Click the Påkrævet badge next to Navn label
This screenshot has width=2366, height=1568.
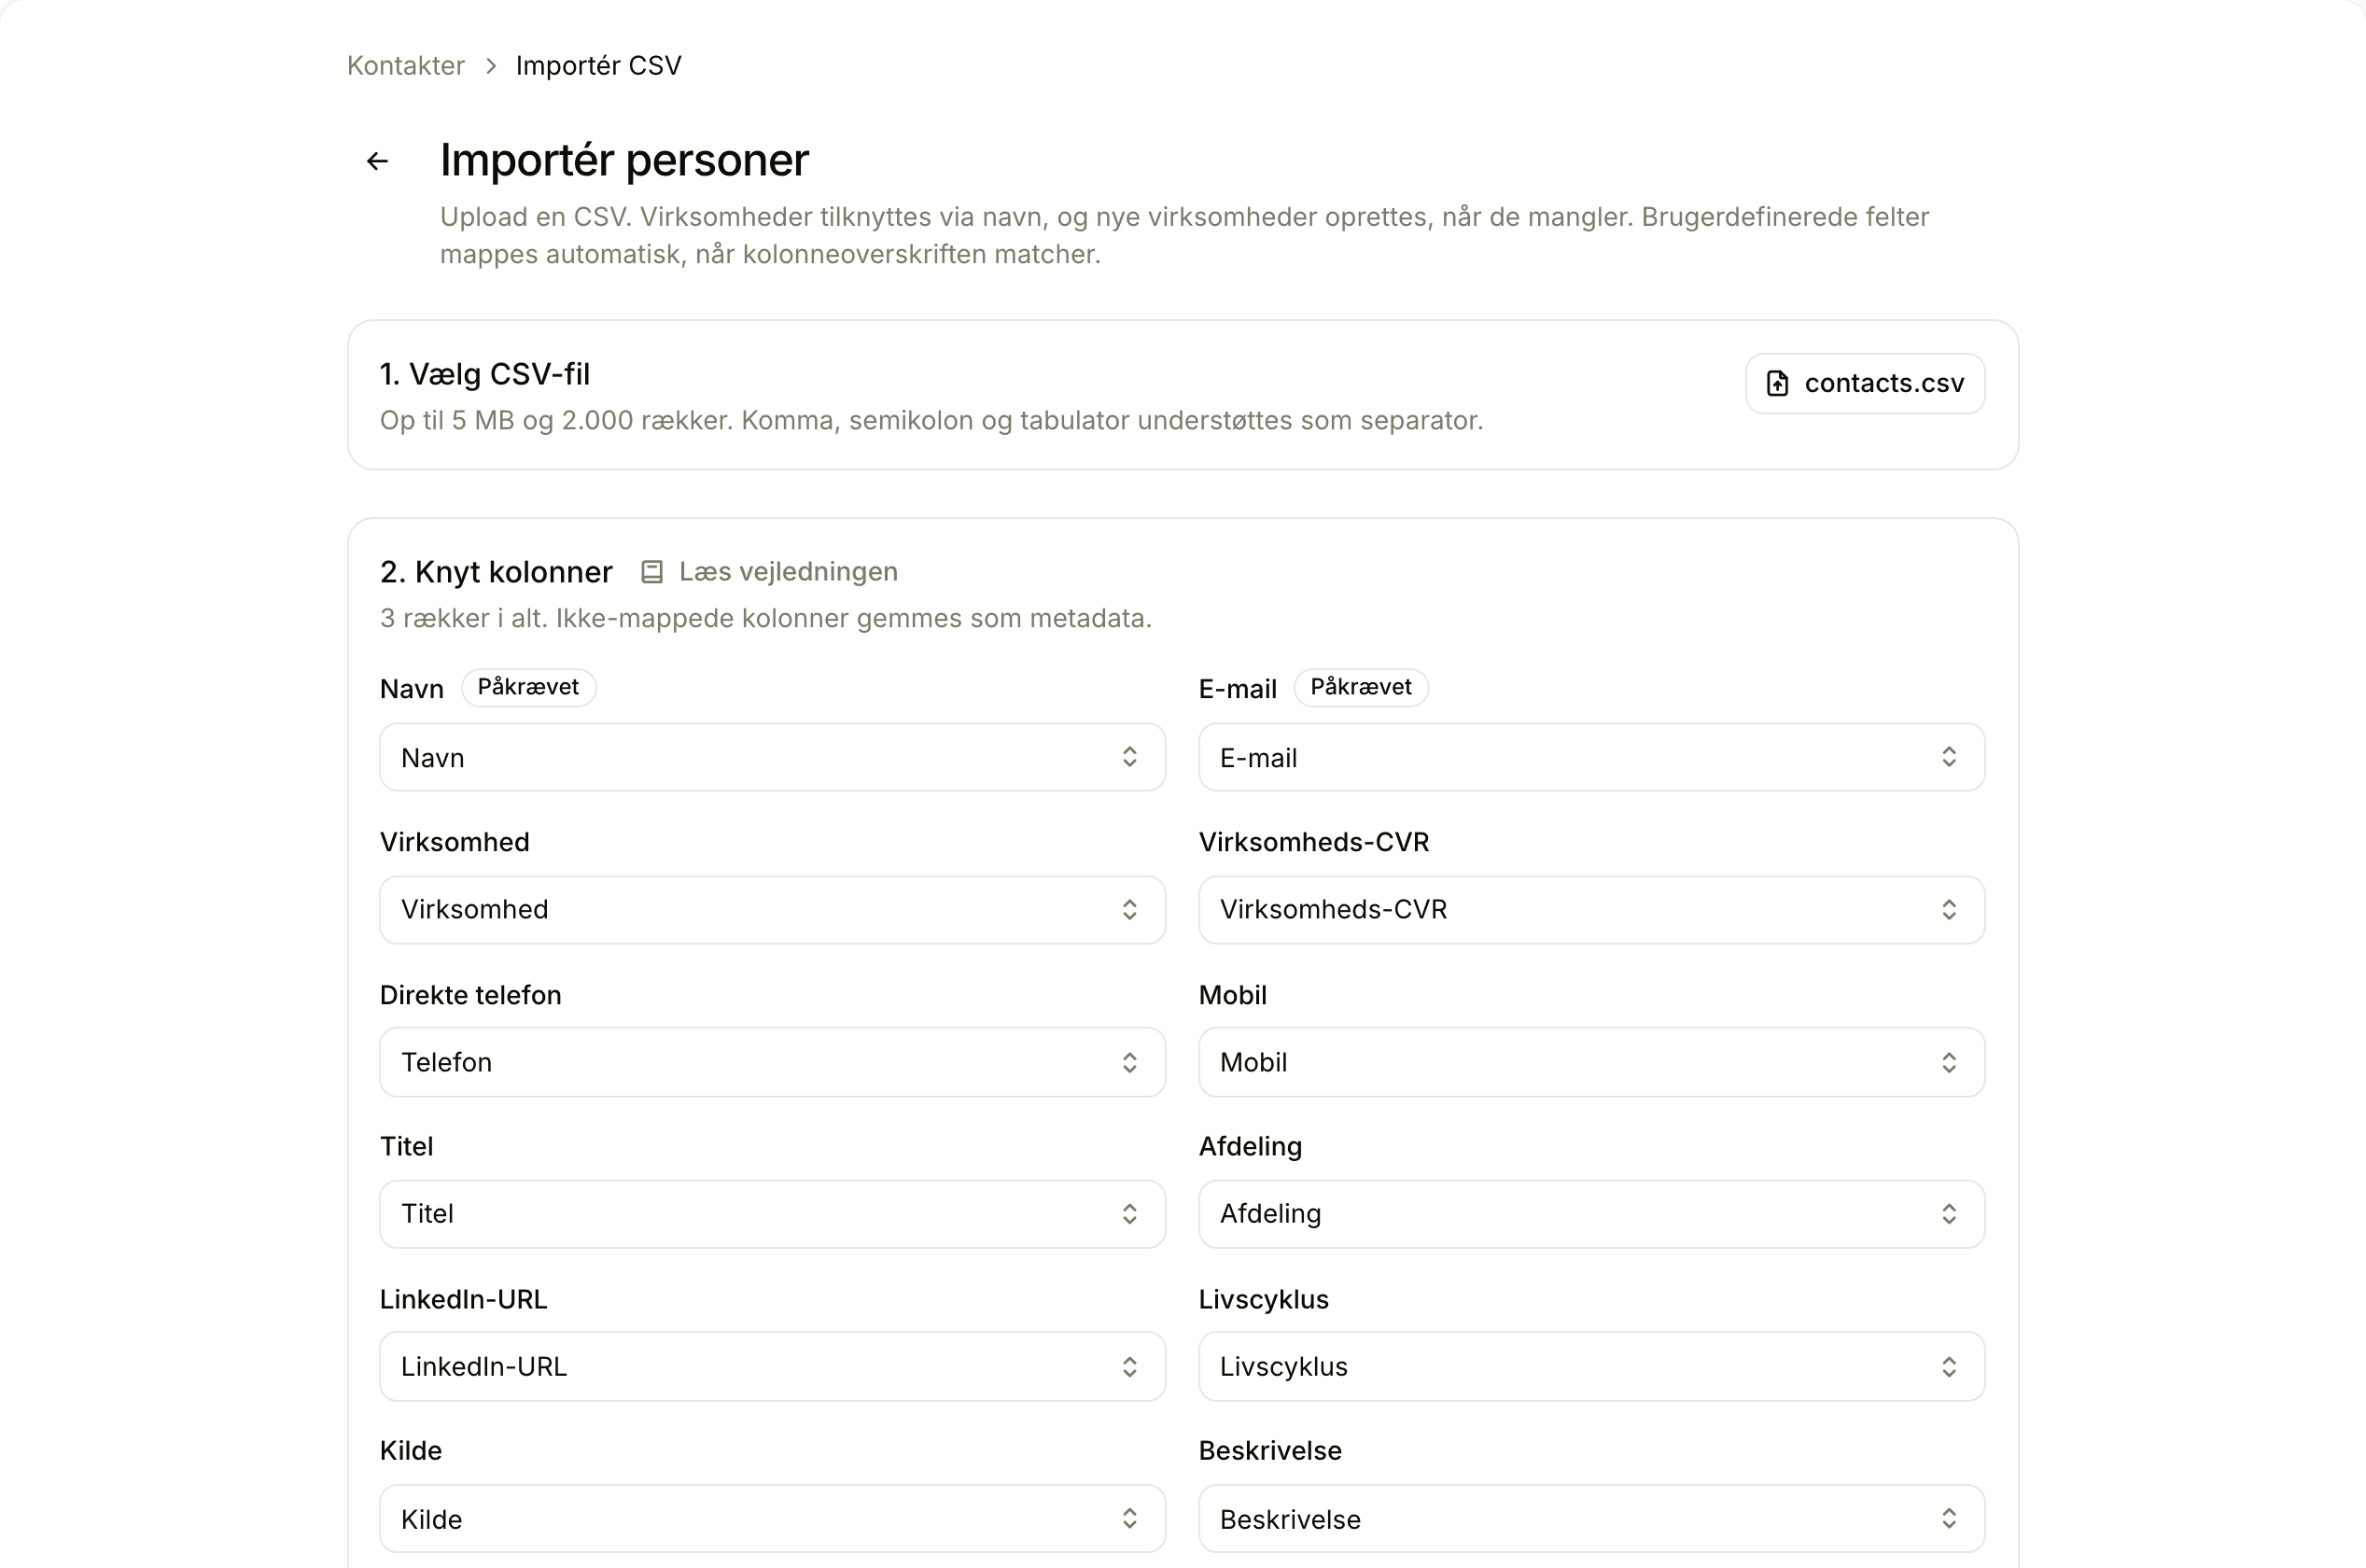[x=528, y=687]
